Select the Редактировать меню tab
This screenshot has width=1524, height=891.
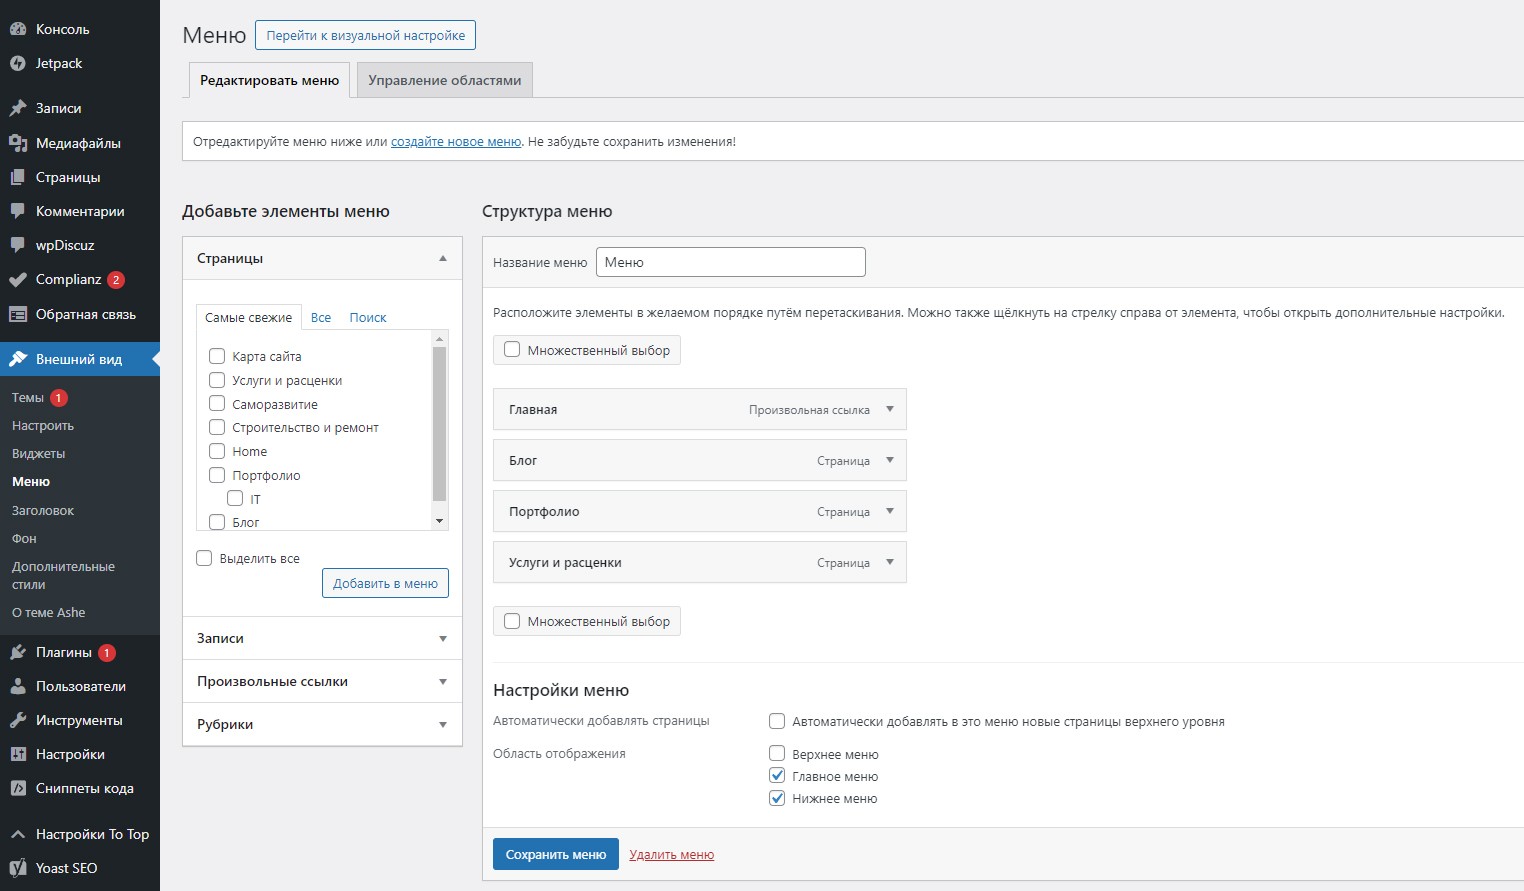click(x=269, y=80)
